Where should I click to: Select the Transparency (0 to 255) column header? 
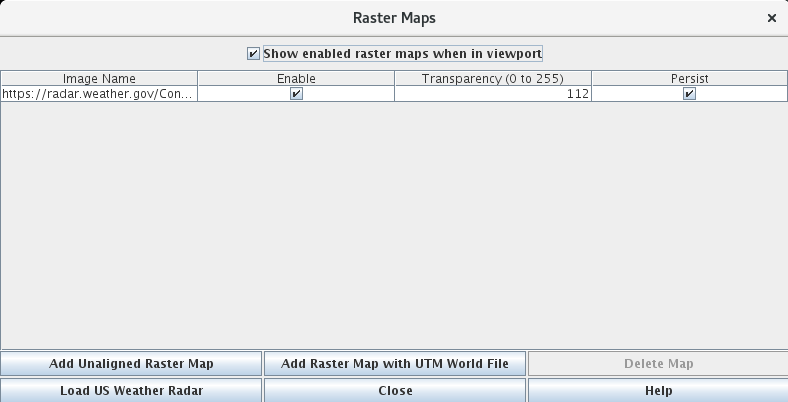(493, 78)
